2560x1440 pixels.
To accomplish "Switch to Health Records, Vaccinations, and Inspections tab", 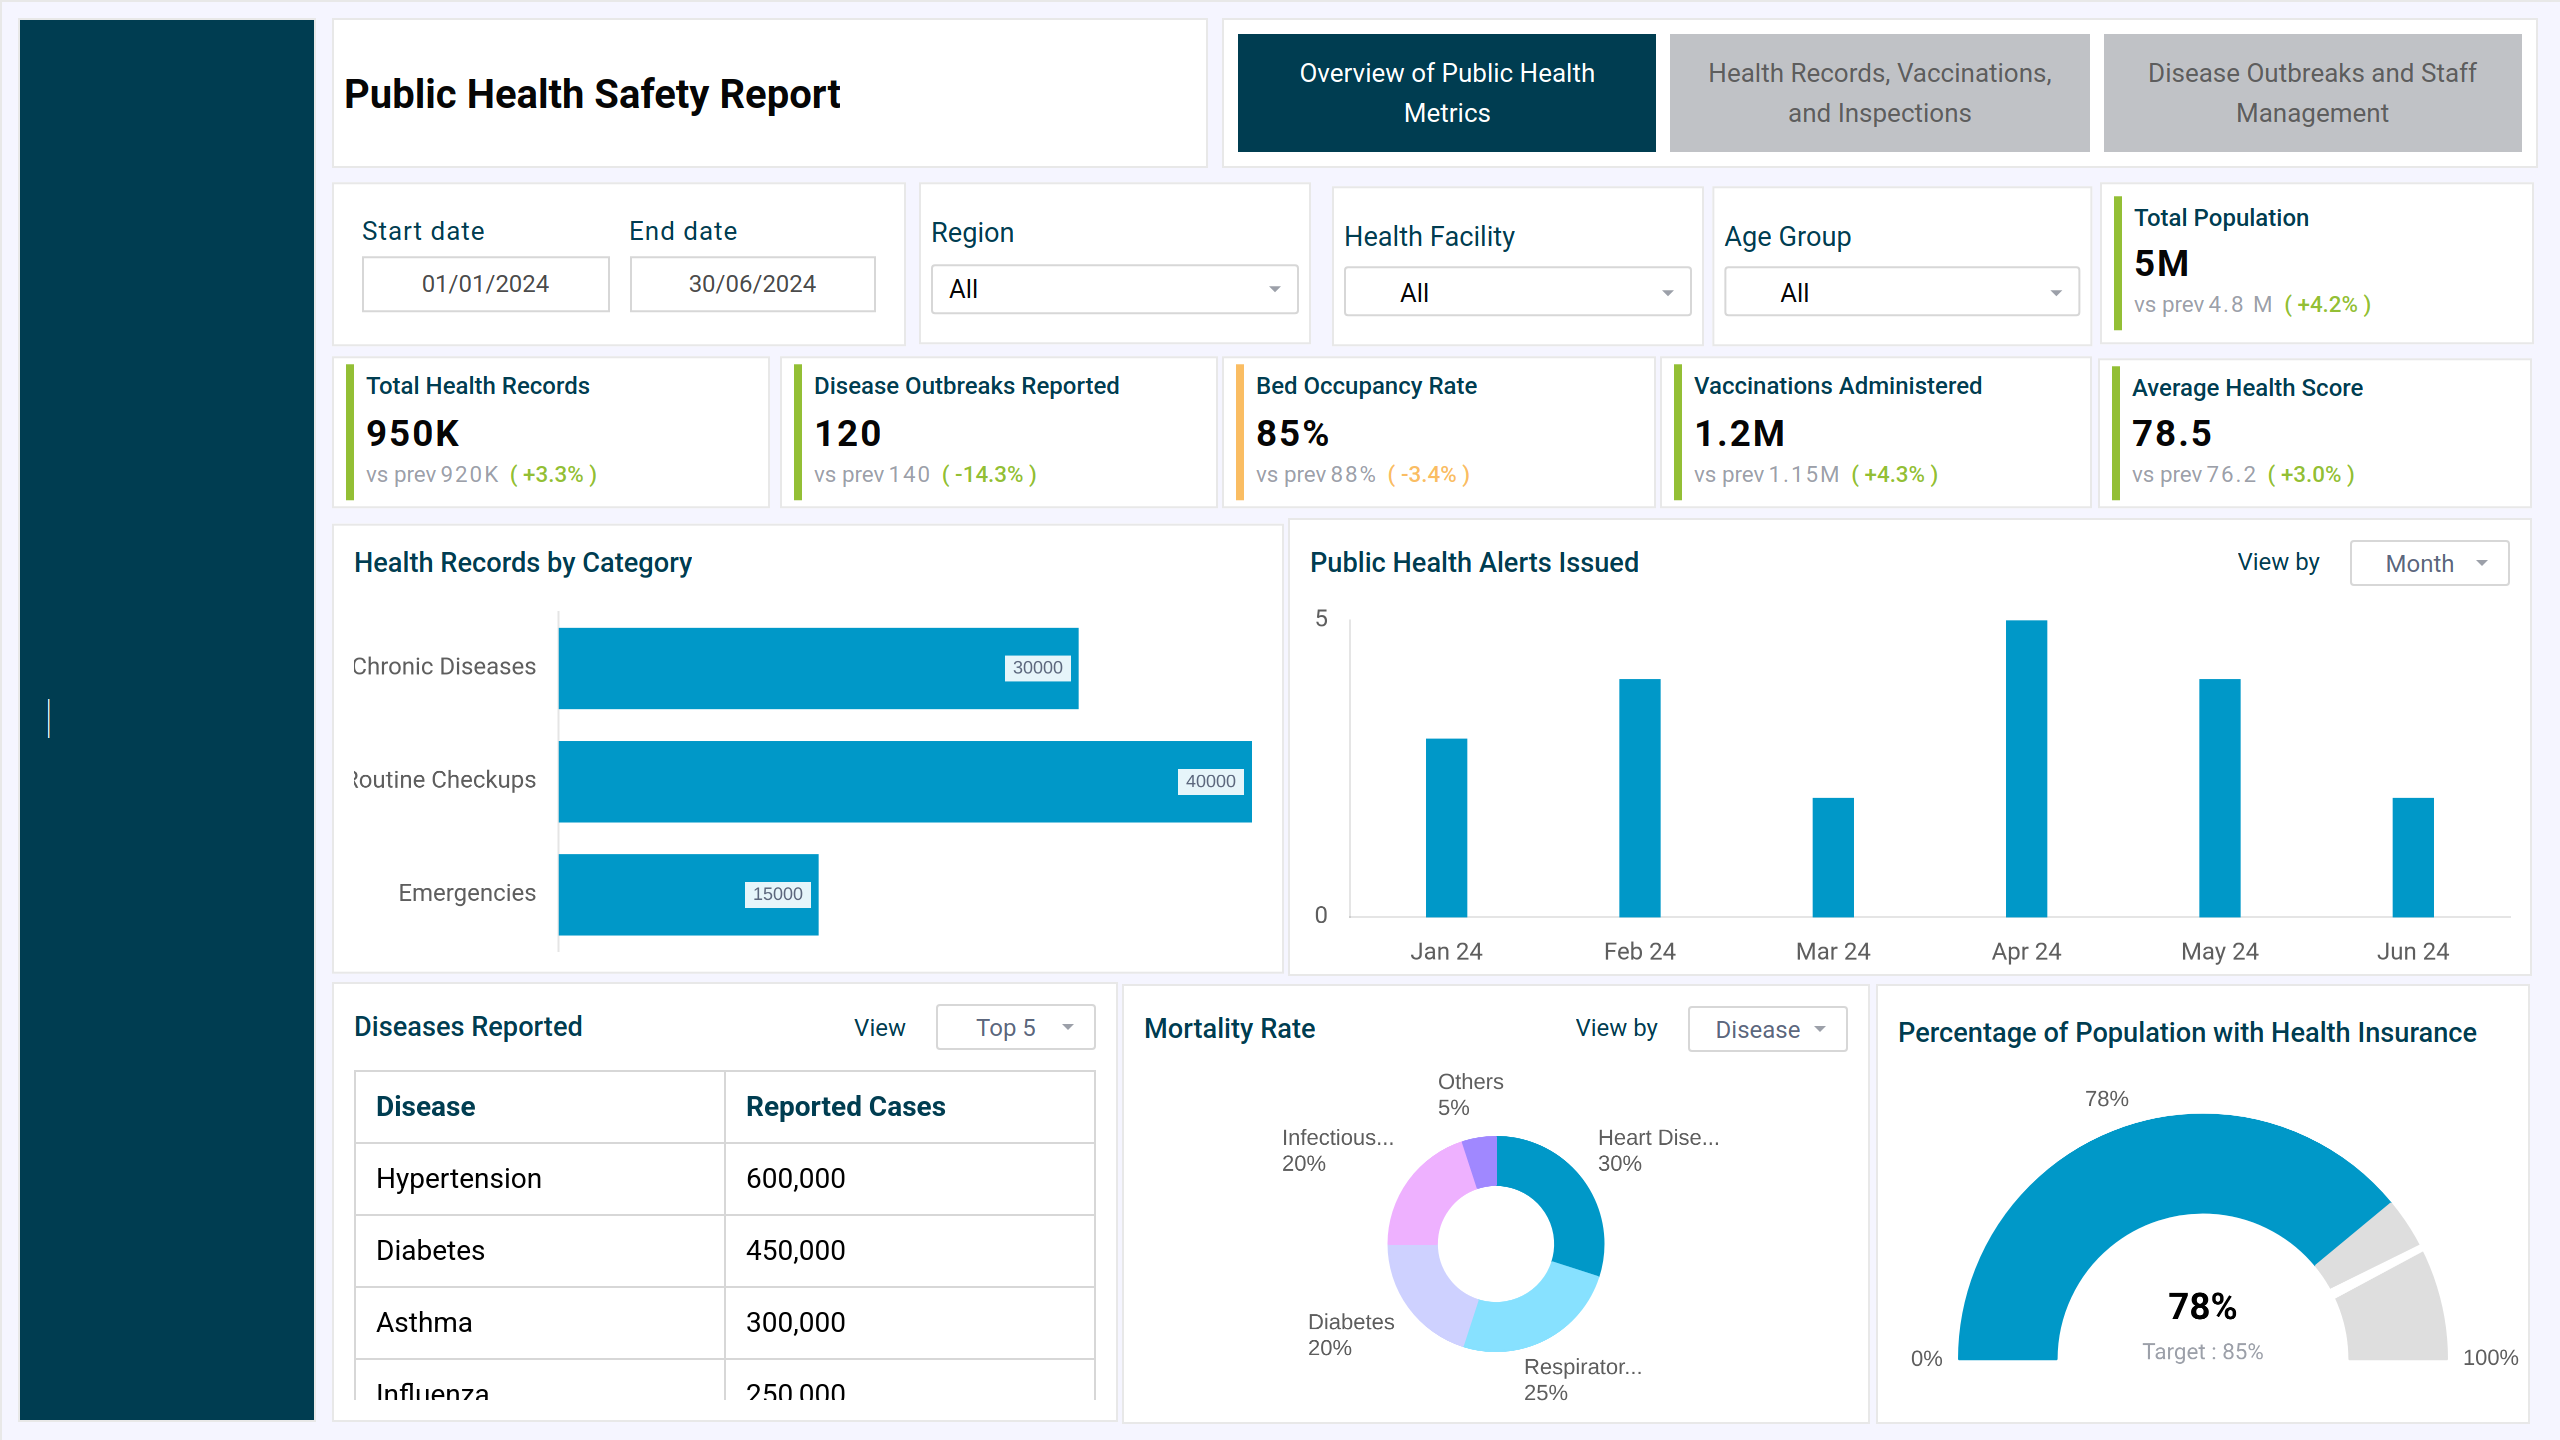I will click(1879, 93).
